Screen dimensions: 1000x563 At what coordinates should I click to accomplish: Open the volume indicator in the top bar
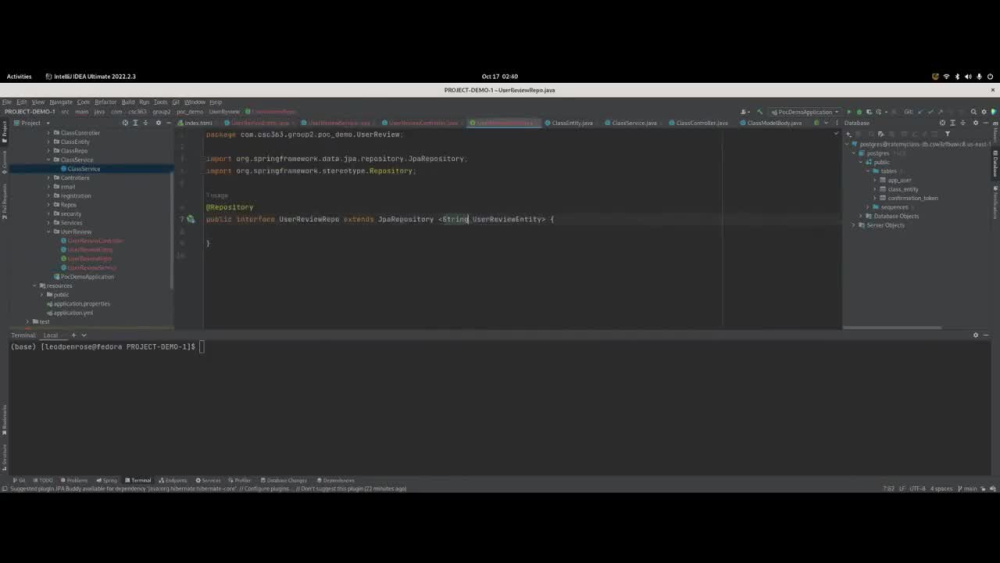tap(968, 77)
